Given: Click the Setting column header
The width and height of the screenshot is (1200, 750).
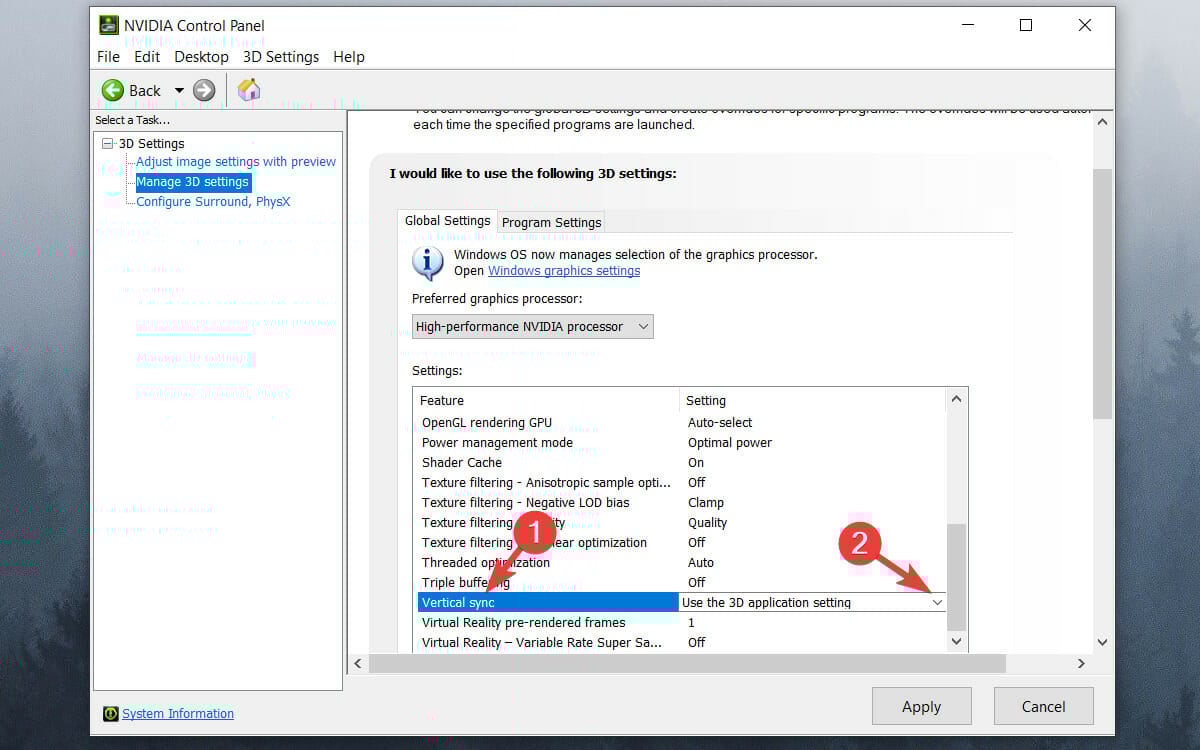Looking at the screenshot, I should click(x=812, y=400).
